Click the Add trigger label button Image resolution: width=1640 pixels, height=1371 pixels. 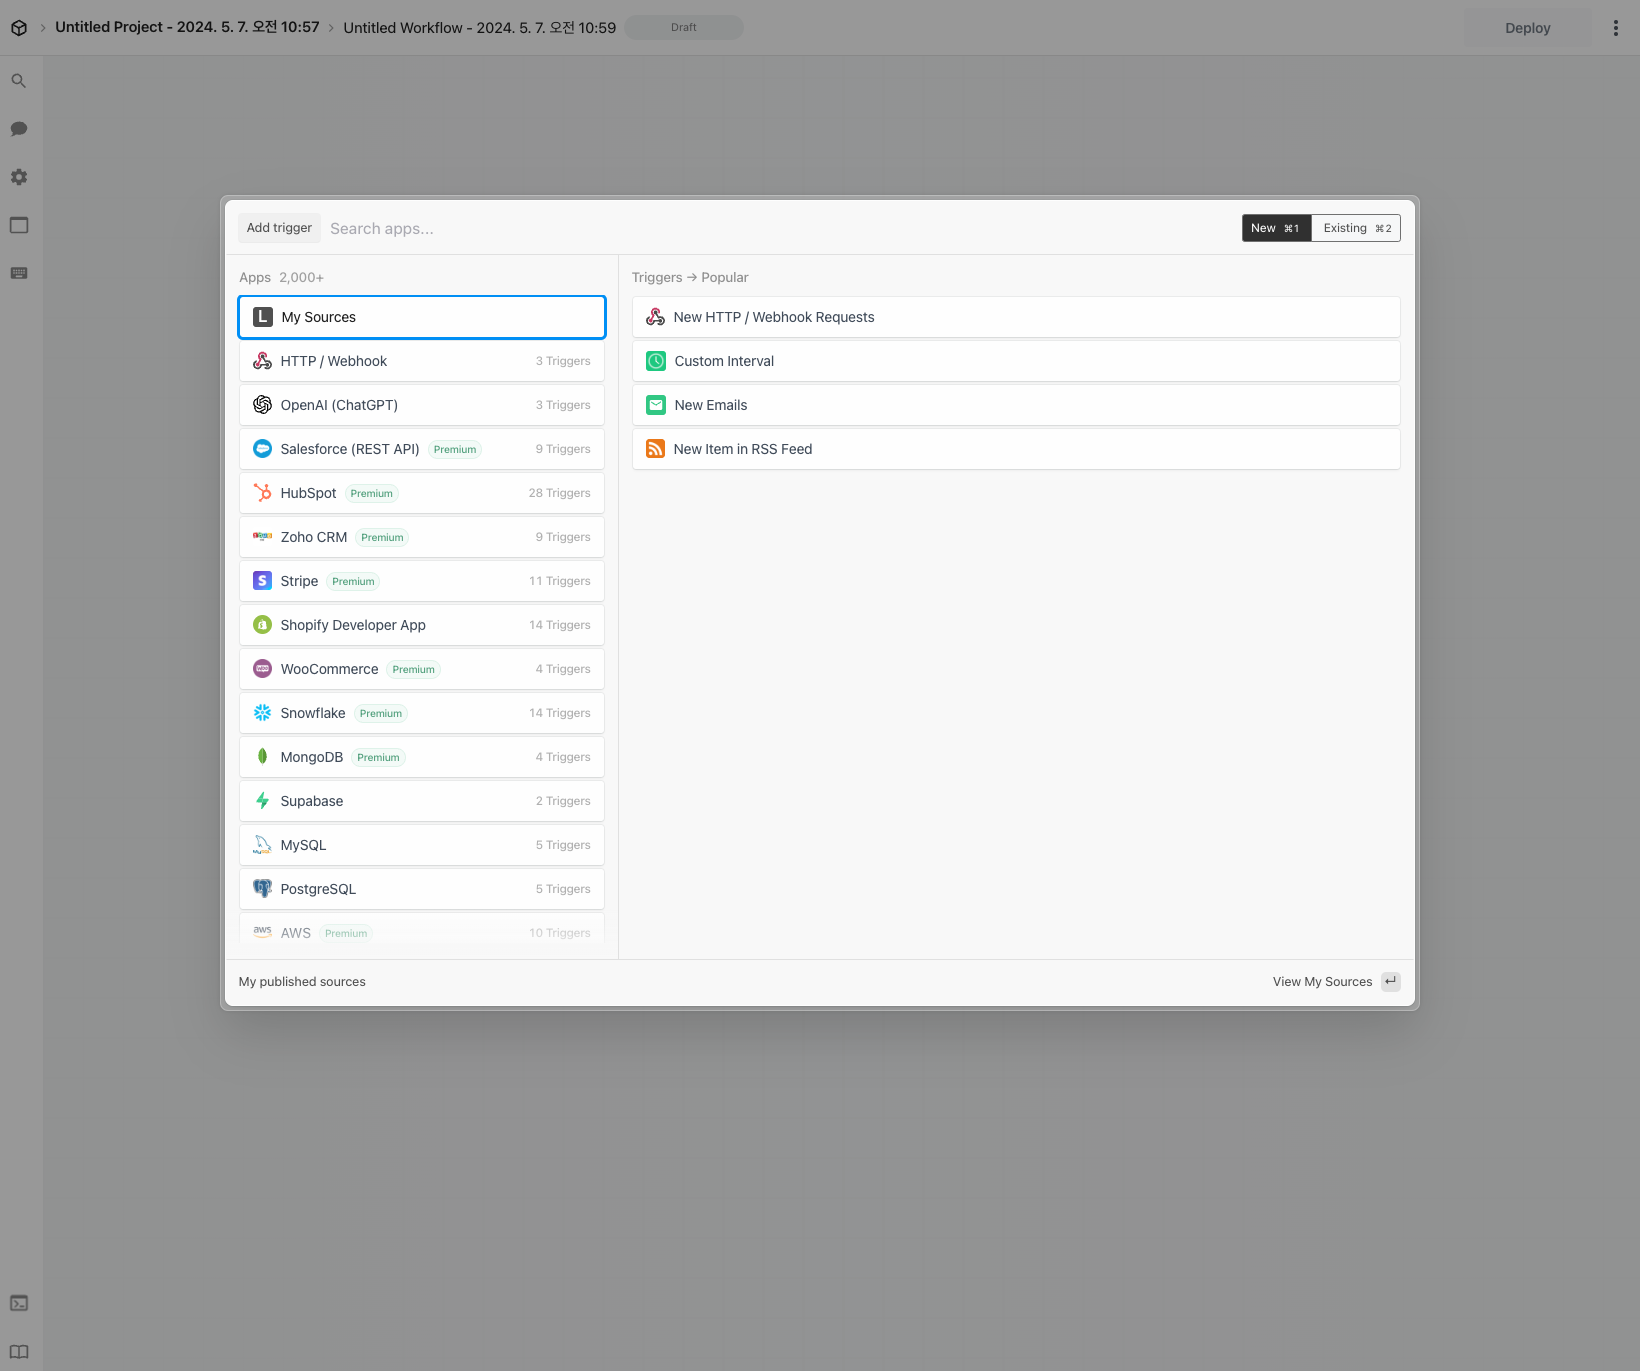coord(279,228)
